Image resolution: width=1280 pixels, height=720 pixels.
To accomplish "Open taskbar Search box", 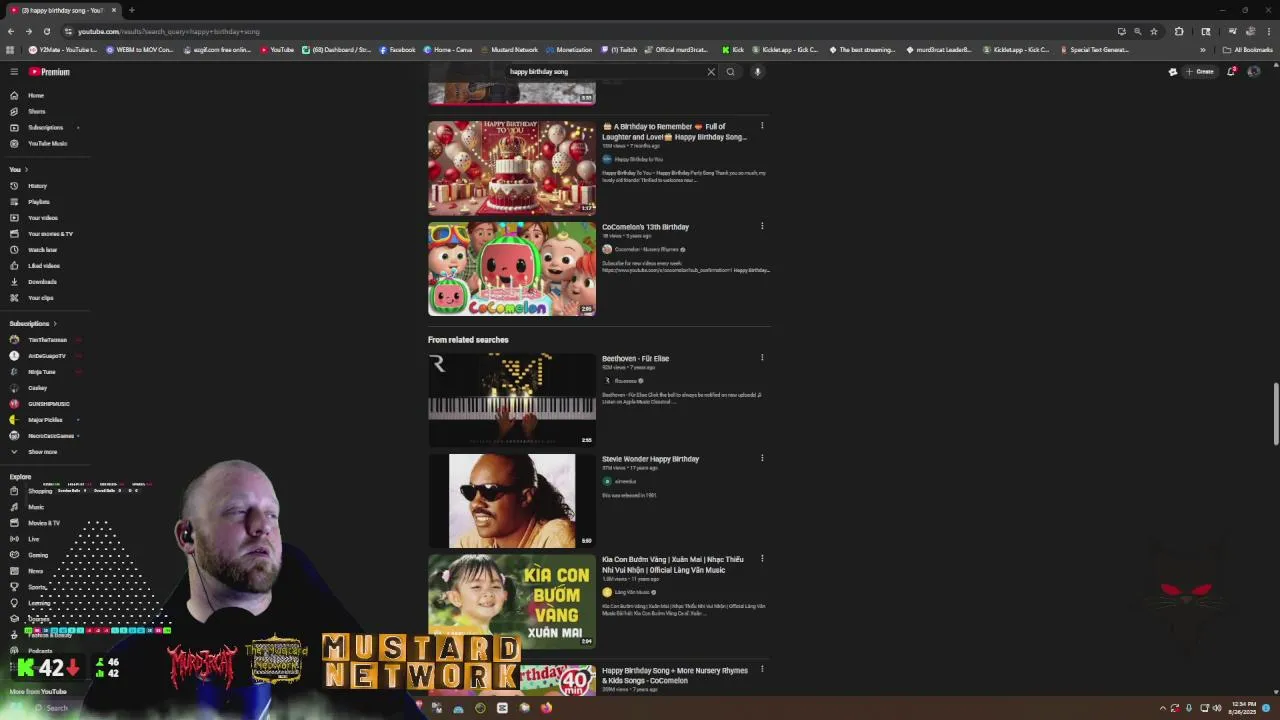I will point(55,708).
